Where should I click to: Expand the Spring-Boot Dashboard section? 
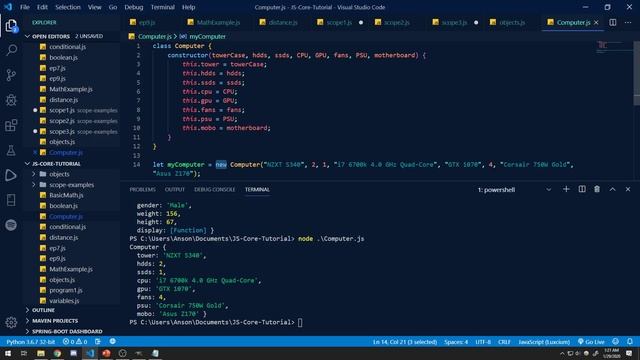[28, 331]
